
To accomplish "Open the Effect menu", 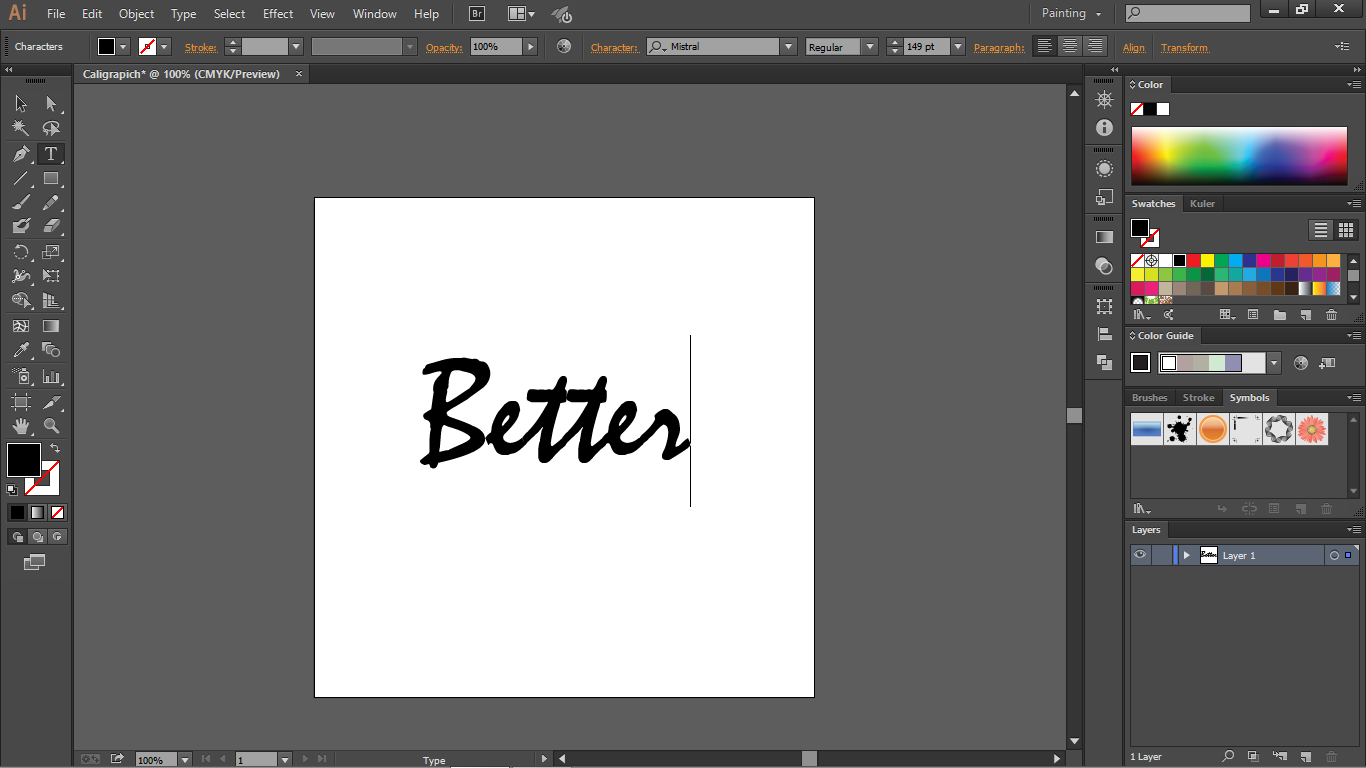I will (x=278, y=14).
